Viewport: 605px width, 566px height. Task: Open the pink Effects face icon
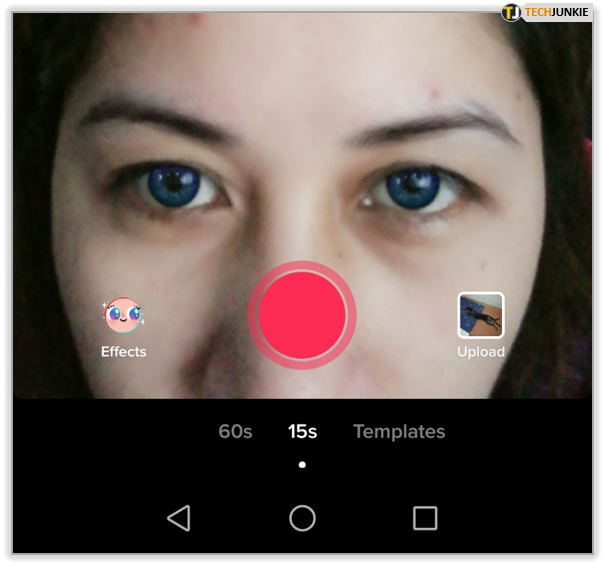pos(123,316)
